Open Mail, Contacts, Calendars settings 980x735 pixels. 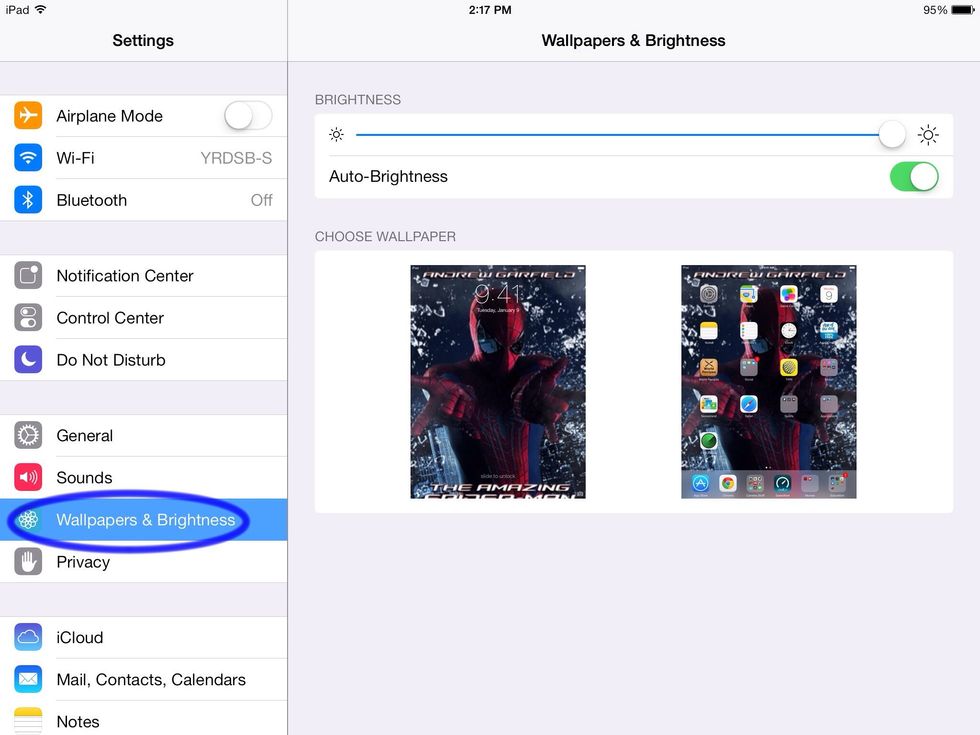point(143,679)
